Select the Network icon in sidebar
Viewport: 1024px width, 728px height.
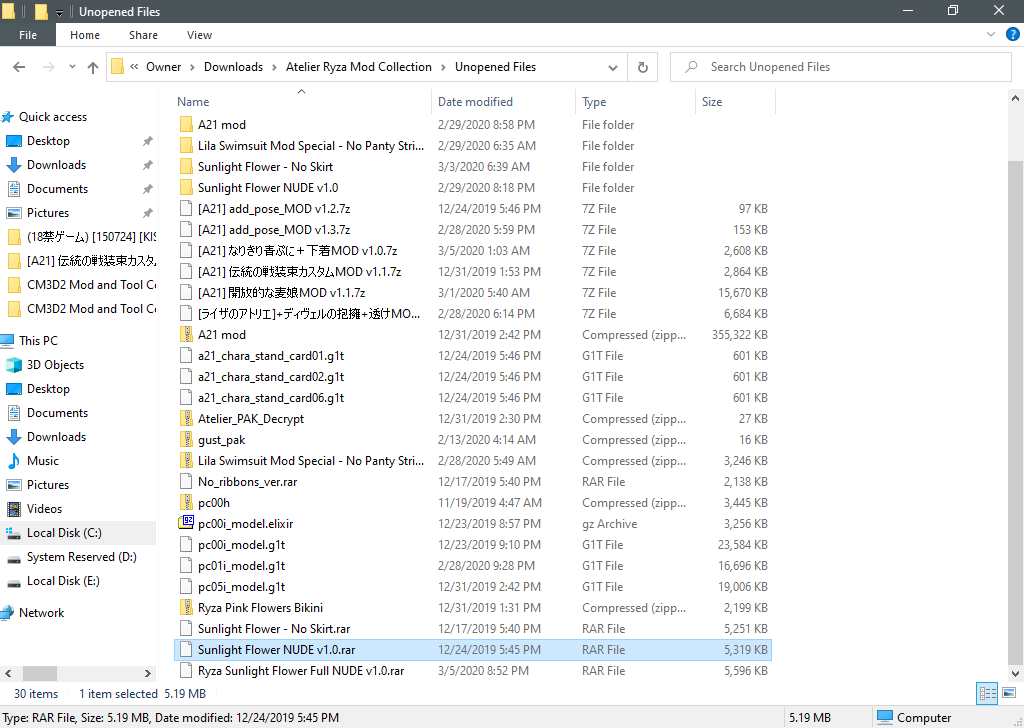7,612
